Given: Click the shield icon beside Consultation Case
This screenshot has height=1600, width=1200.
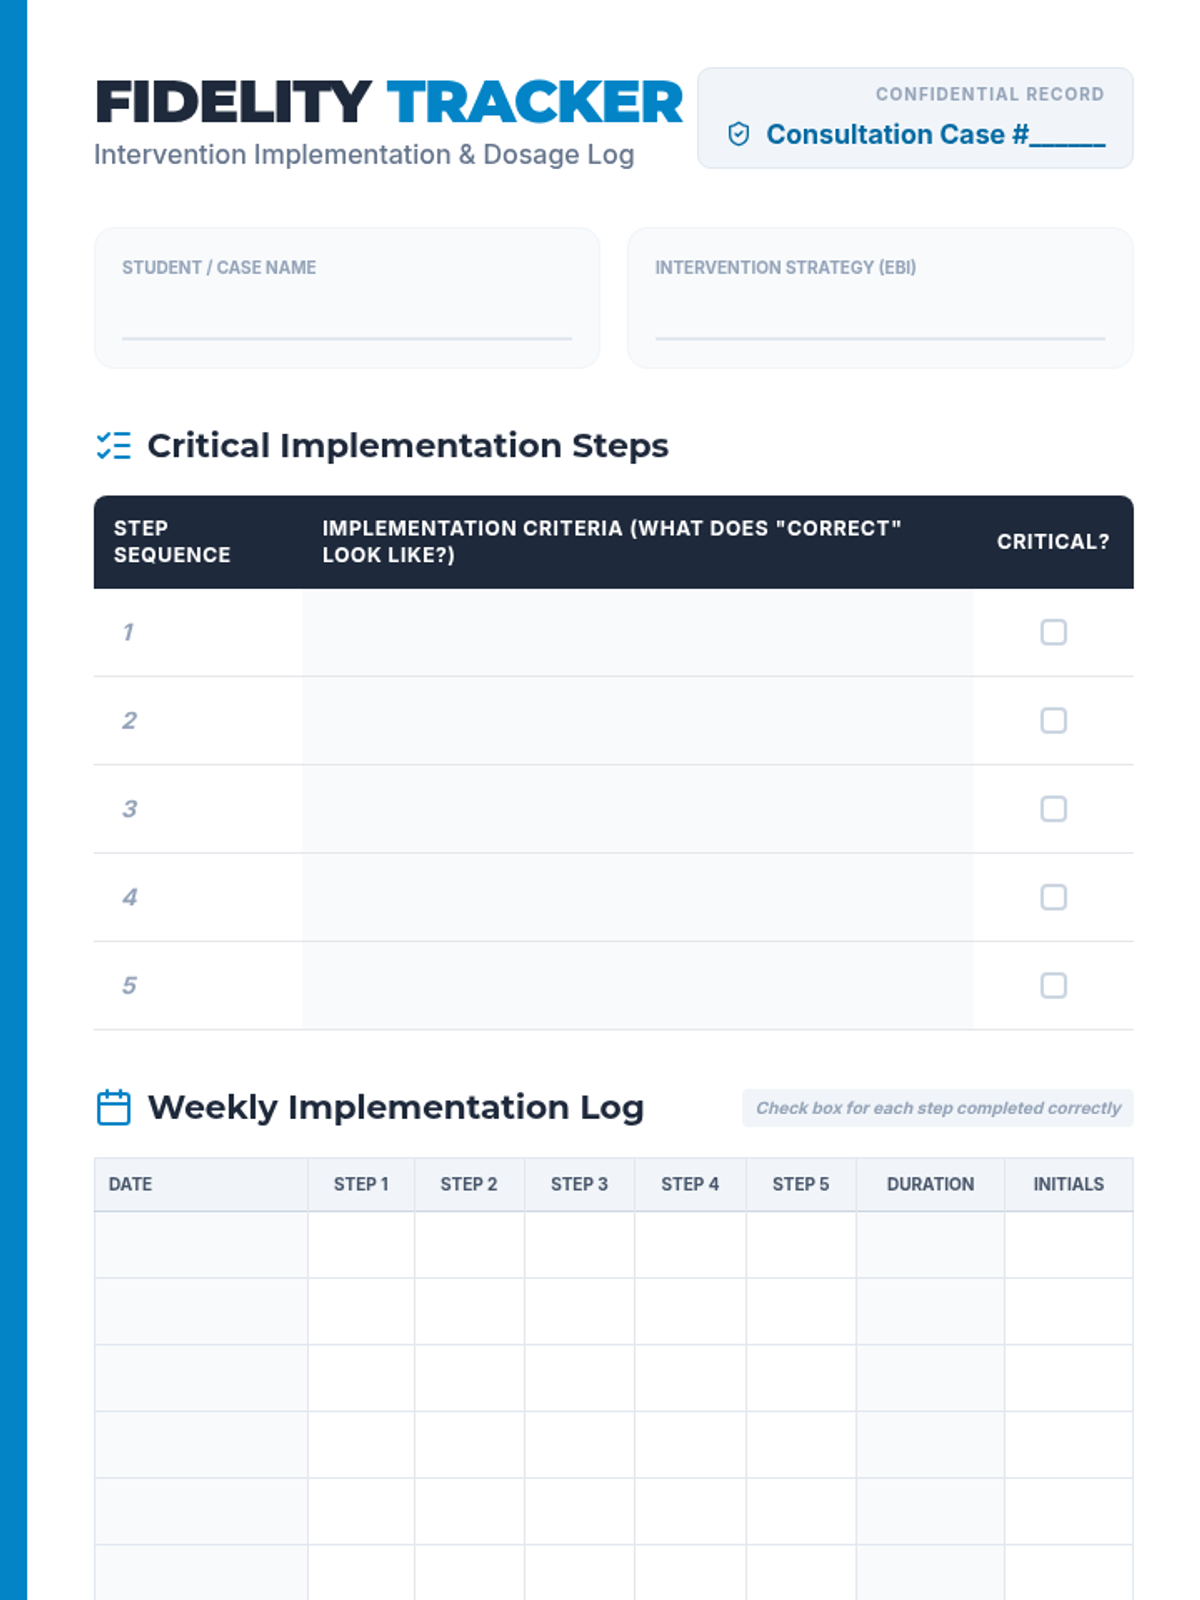Looking at the screenshot, I should point(738,134).
